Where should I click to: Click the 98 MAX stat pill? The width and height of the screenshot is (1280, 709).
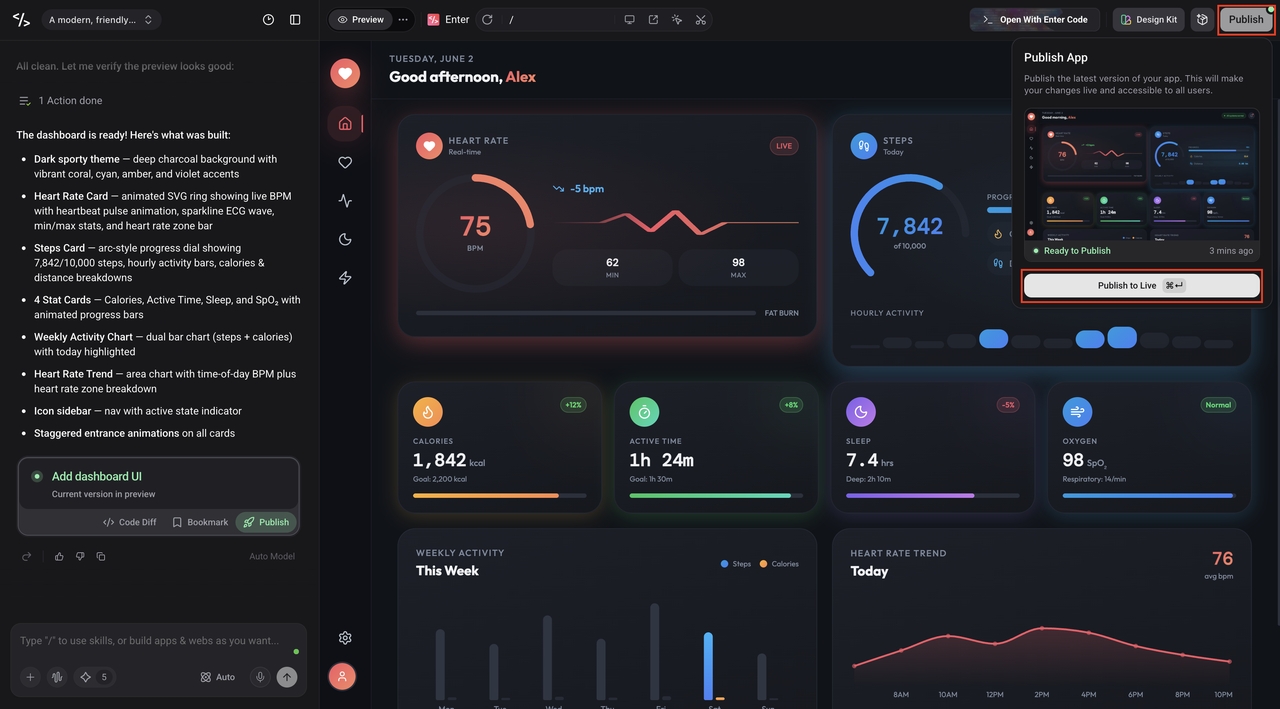tap(738, 267)
